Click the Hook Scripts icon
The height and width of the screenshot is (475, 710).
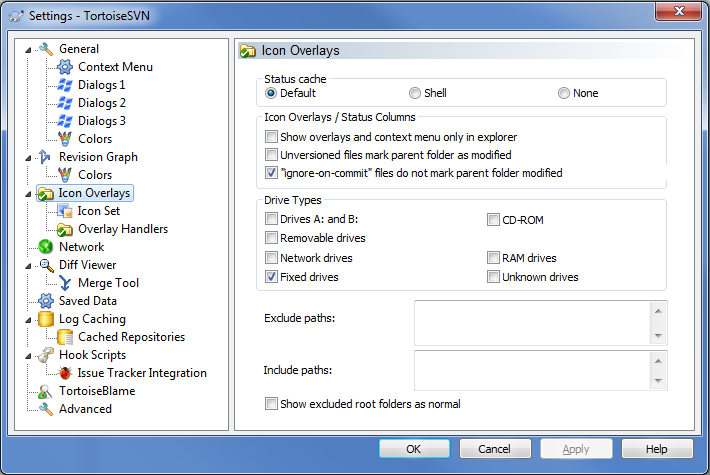coord(46,355)
